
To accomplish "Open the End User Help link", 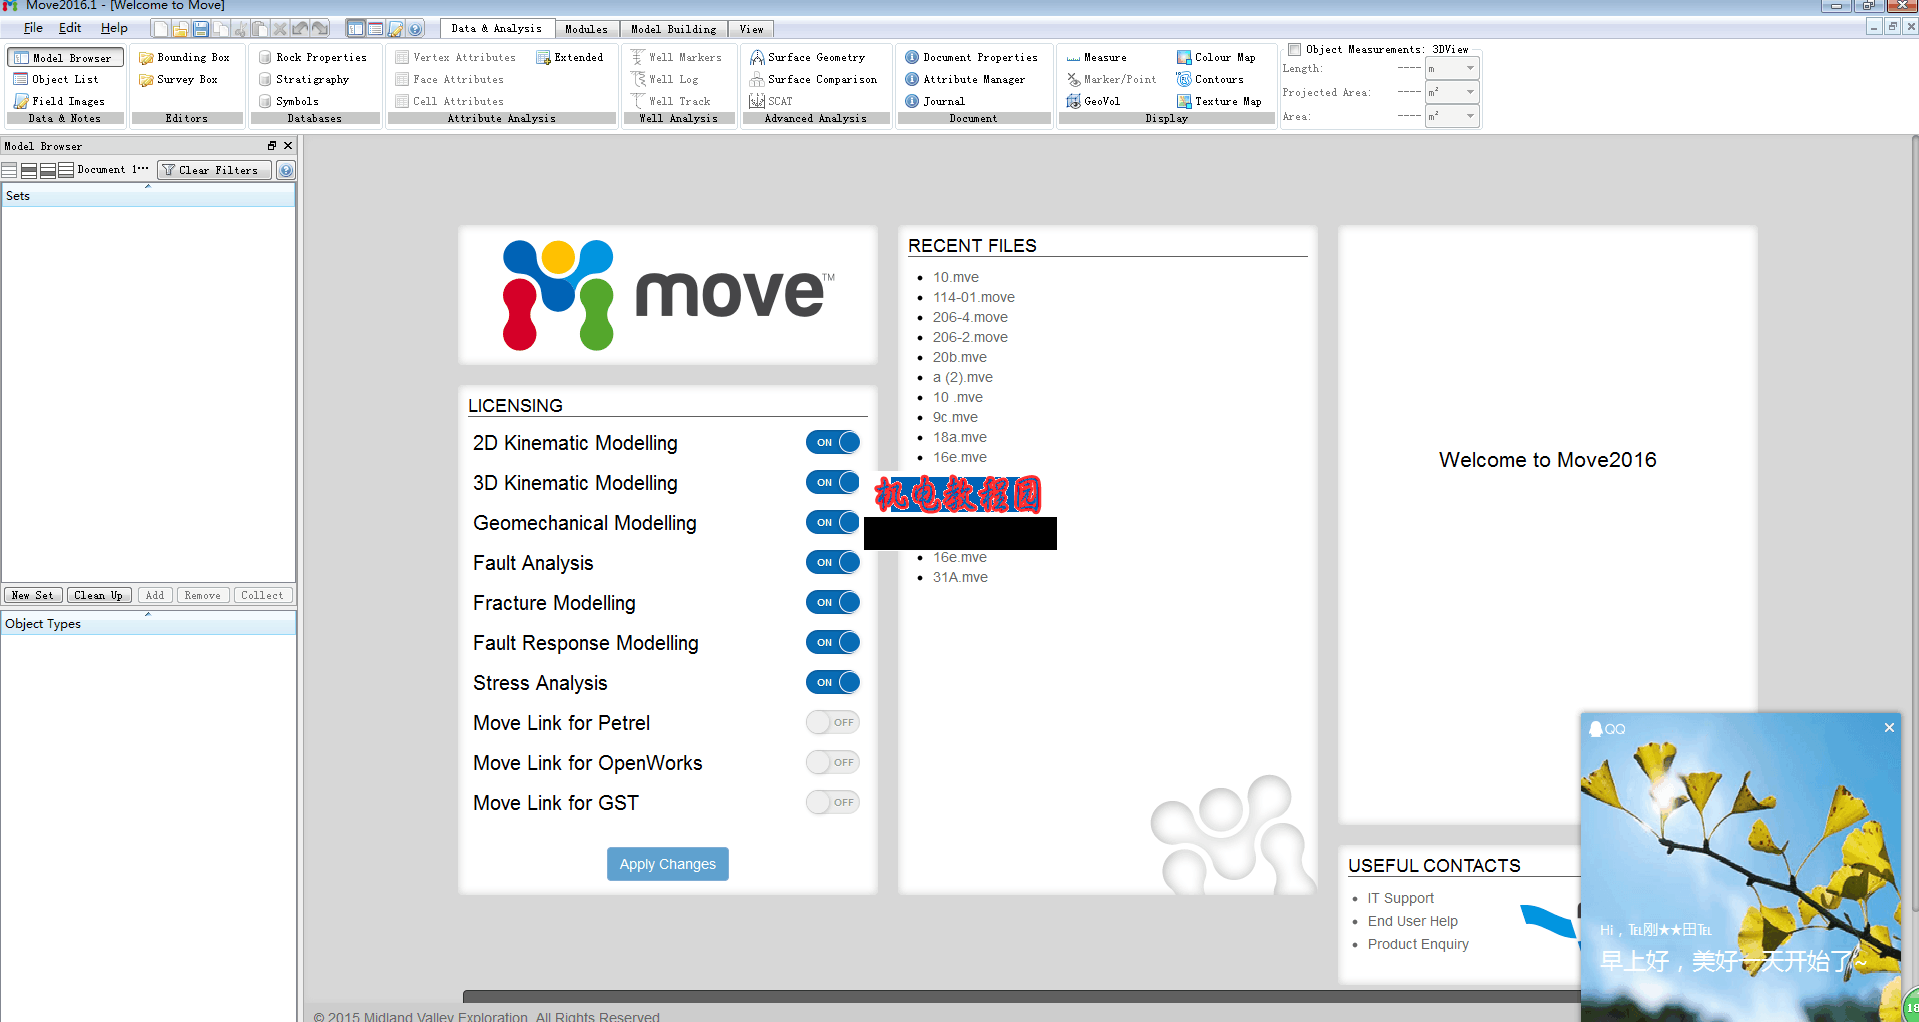I will click(1412, 921).
